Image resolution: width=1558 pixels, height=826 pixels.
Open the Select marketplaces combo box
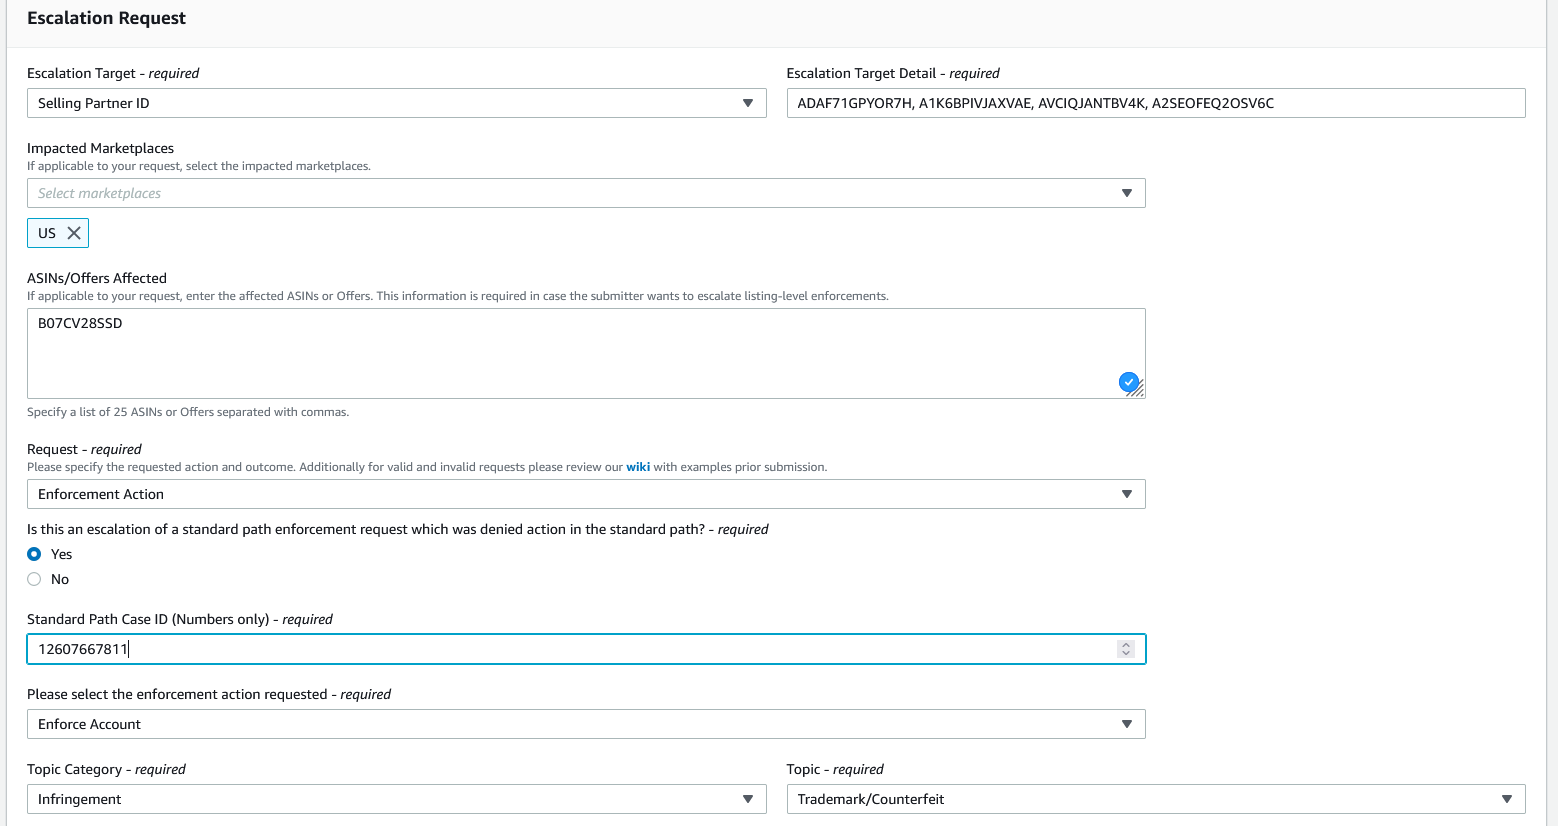(x=586, y=193)
